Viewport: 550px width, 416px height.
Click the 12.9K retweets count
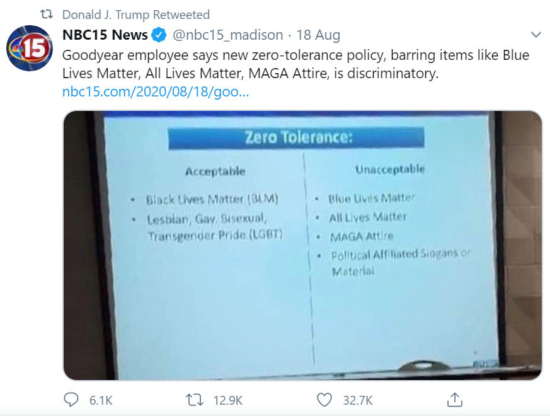(x=228, y=400)
